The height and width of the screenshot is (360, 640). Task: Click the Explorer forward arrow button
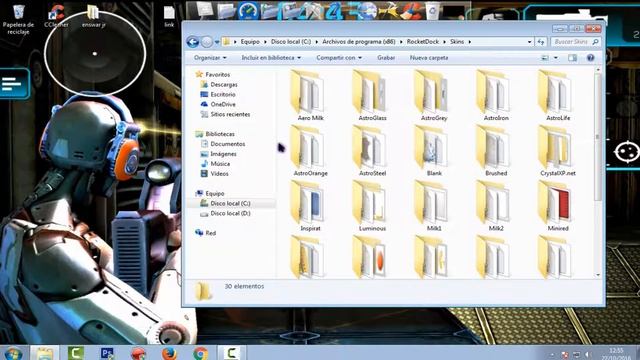[207, 42]
